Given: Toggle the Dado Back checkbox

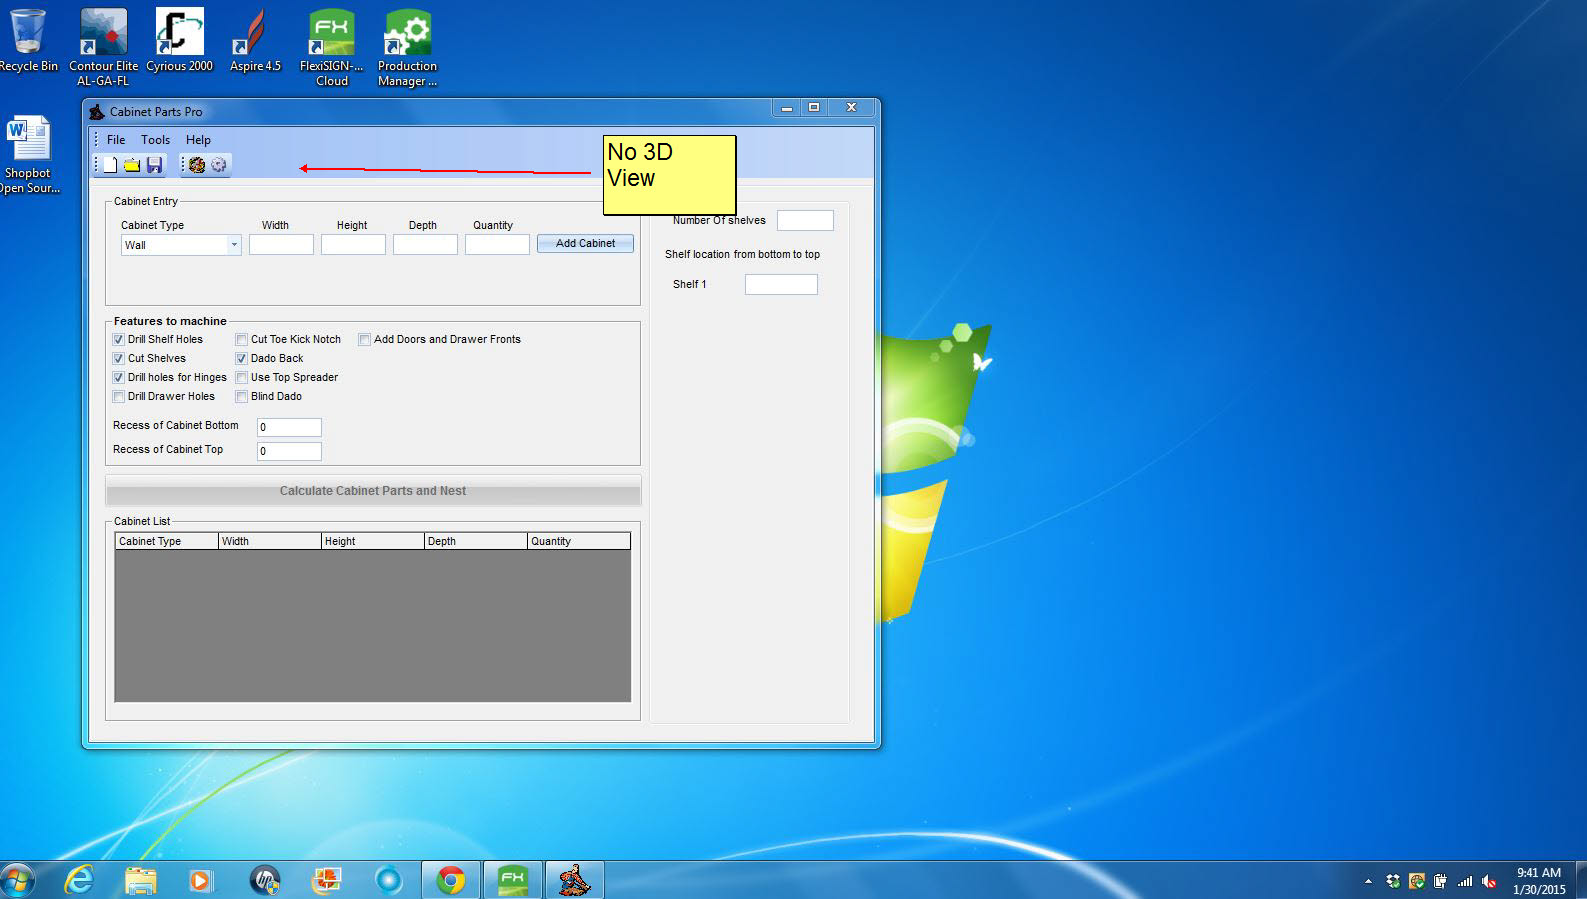Looking at the screenshot, I should pos(242,359).
